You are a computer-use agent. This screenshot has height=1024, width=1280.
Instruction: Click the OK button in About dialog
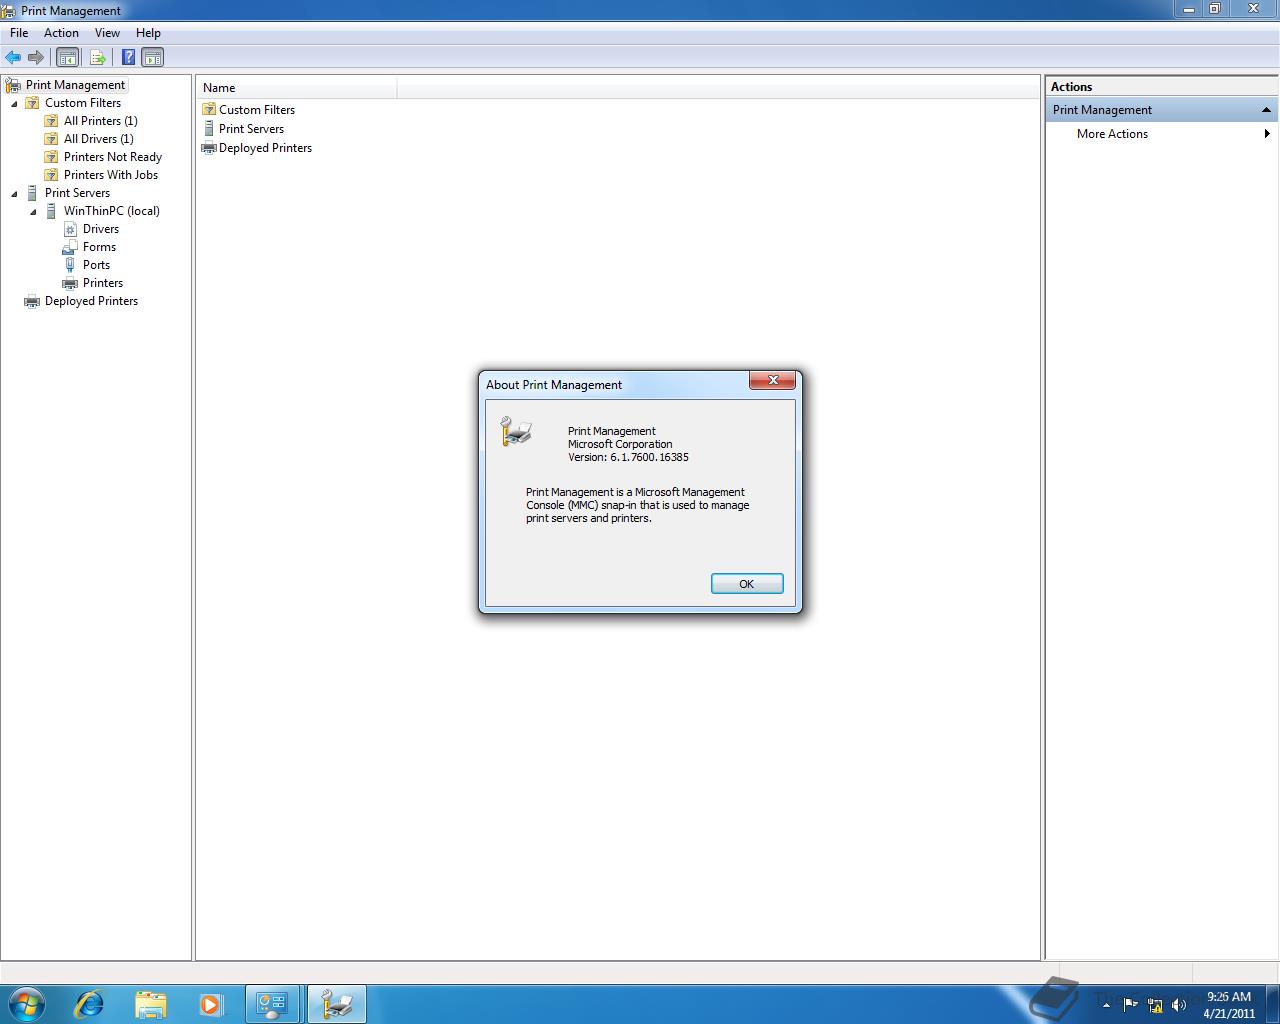[747, 584]
